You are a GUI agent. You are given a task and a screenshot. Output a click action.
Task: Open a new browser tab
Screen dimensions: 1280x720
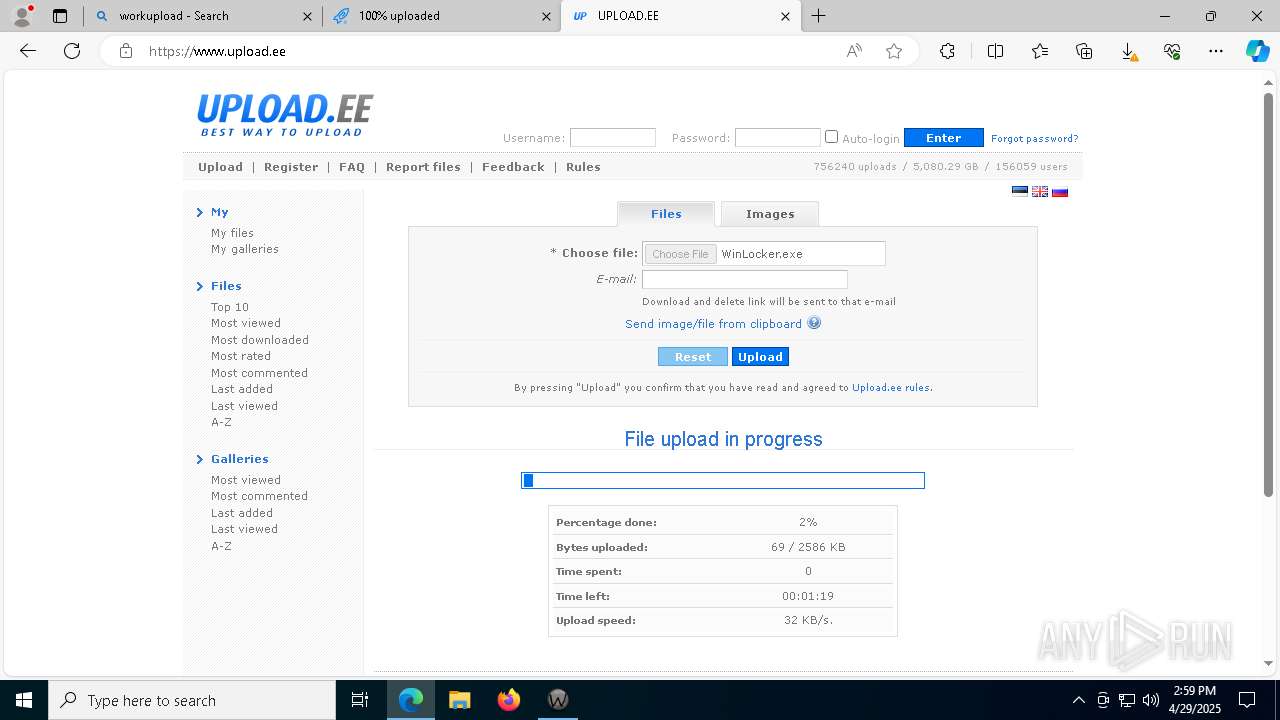819,16
